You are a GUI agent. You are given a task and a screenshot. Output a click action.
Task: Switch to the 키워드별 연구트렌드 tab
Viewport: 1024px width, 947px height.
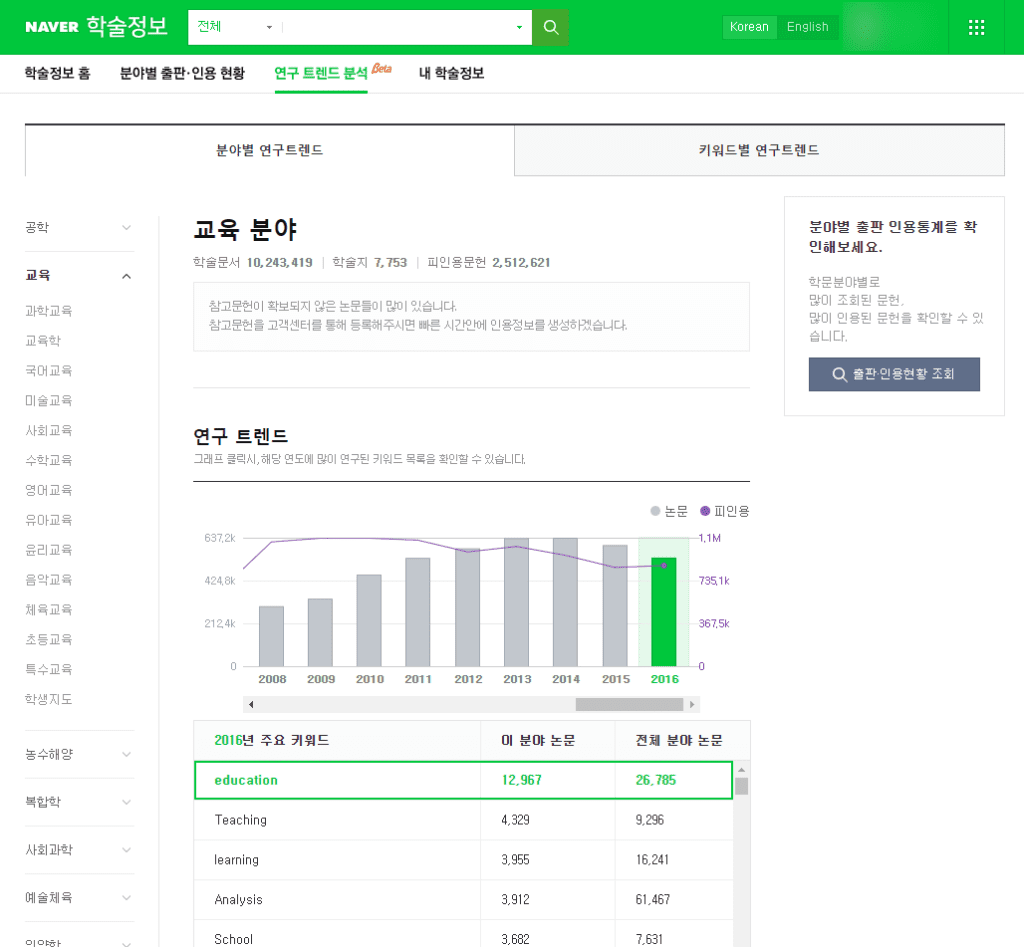759,150
